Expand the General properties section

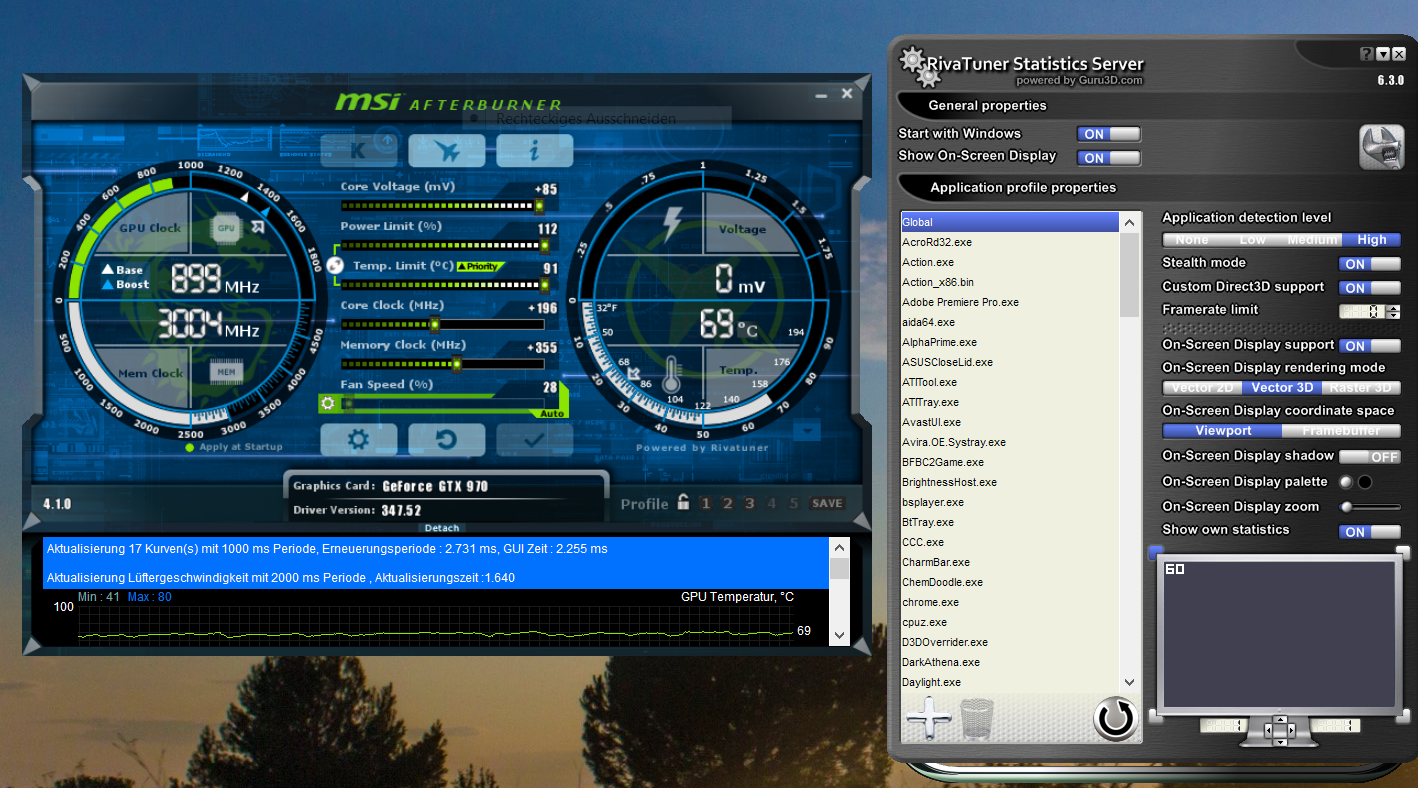(986, 105)
